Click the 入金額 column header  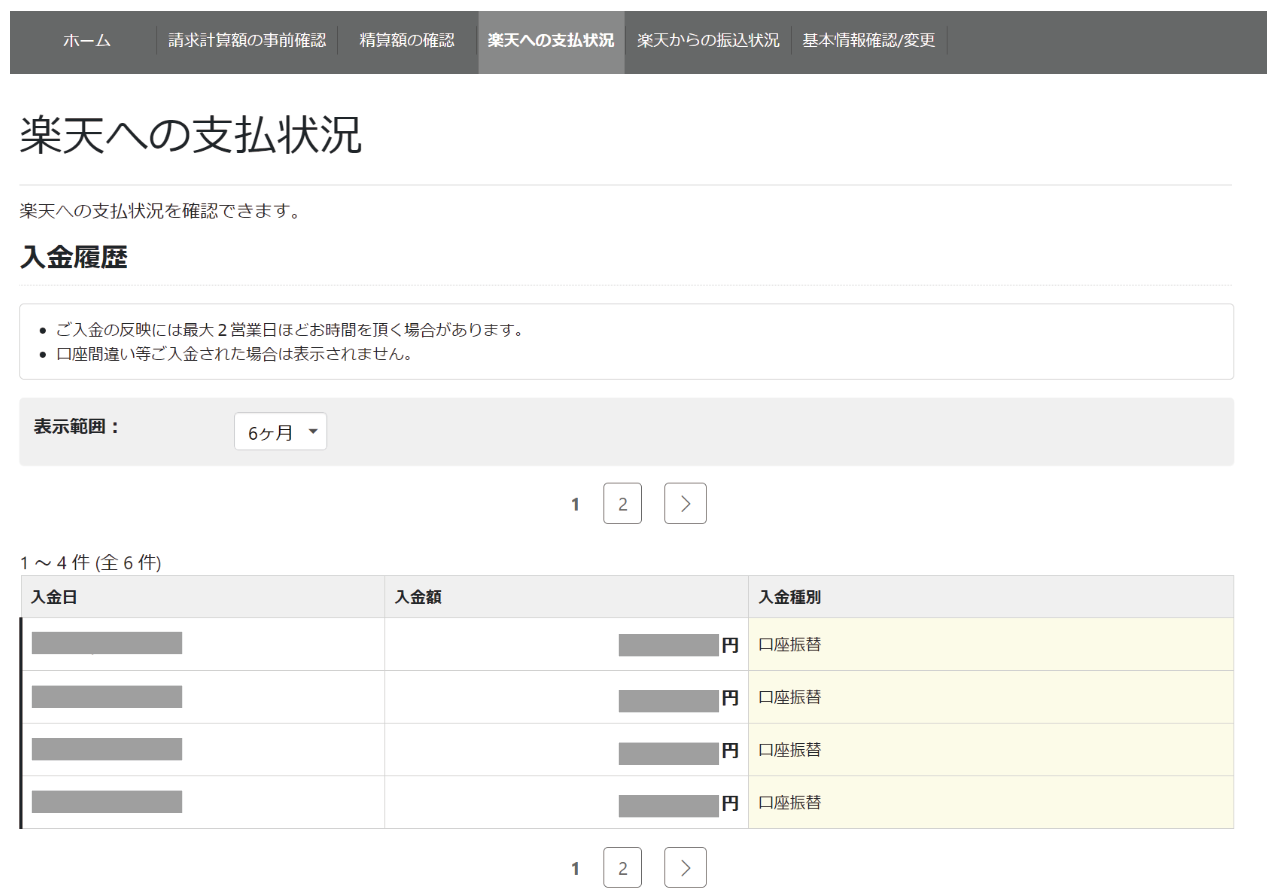click(x=418, y=597)
